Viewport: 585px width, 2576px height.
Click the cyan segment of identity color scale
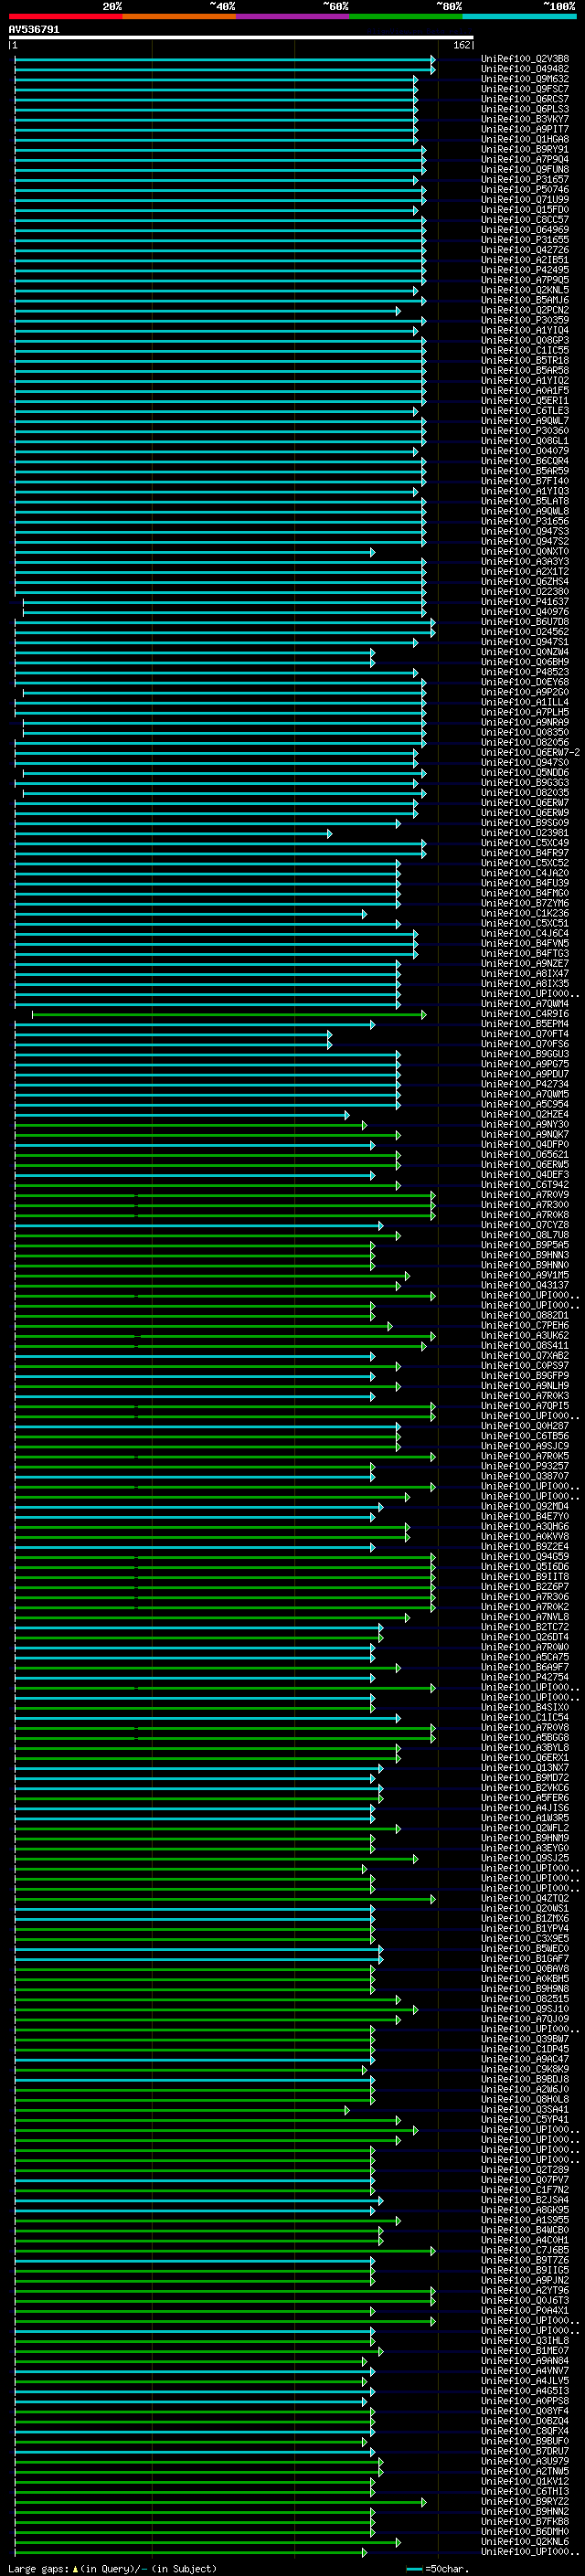519,16
